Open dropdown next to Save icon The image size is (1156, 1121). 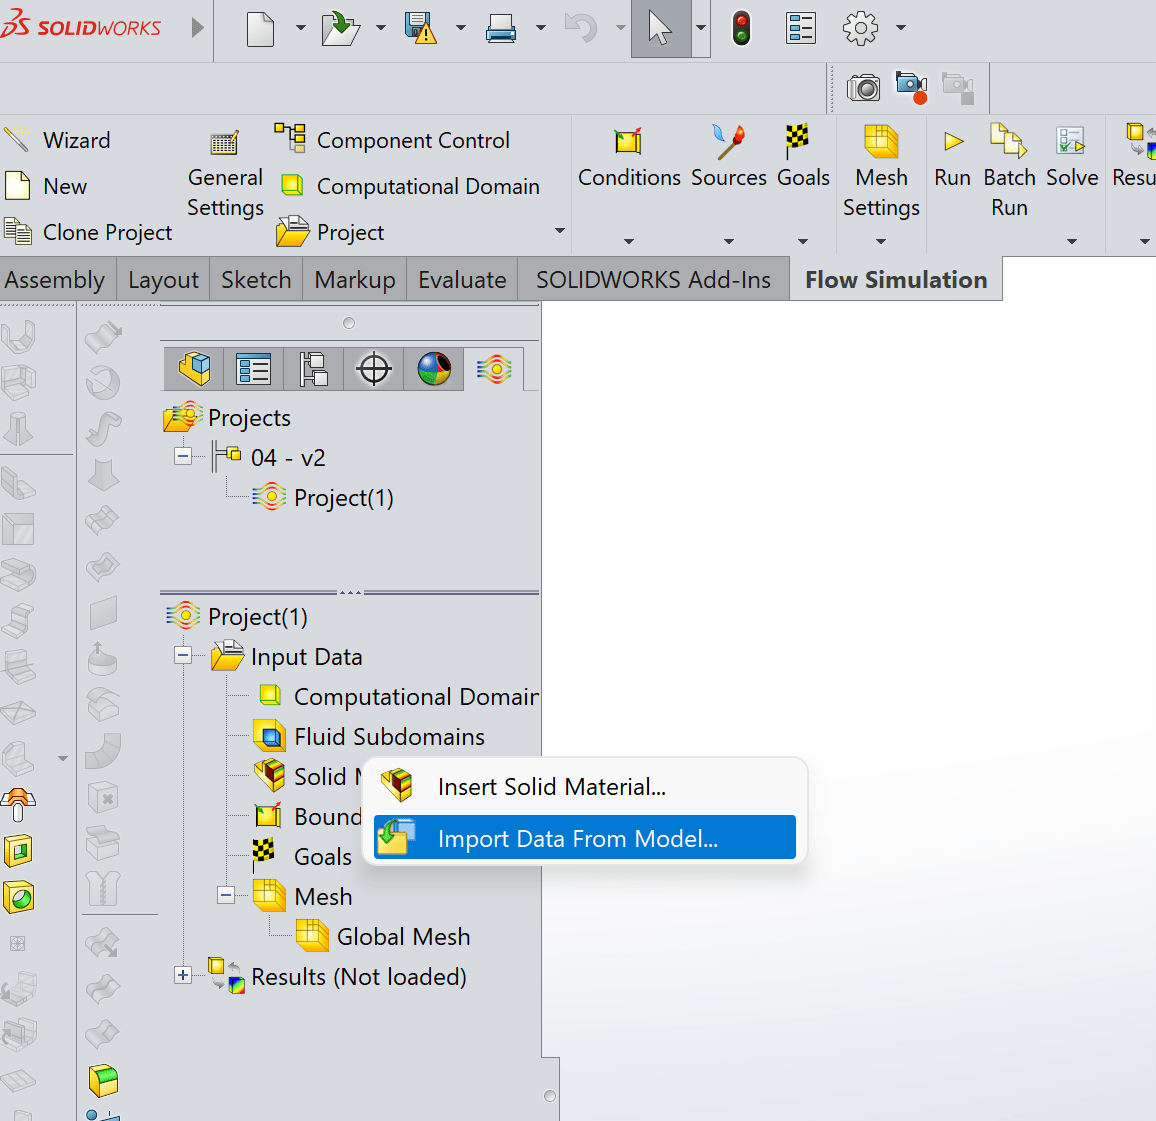tap(461, 28)
